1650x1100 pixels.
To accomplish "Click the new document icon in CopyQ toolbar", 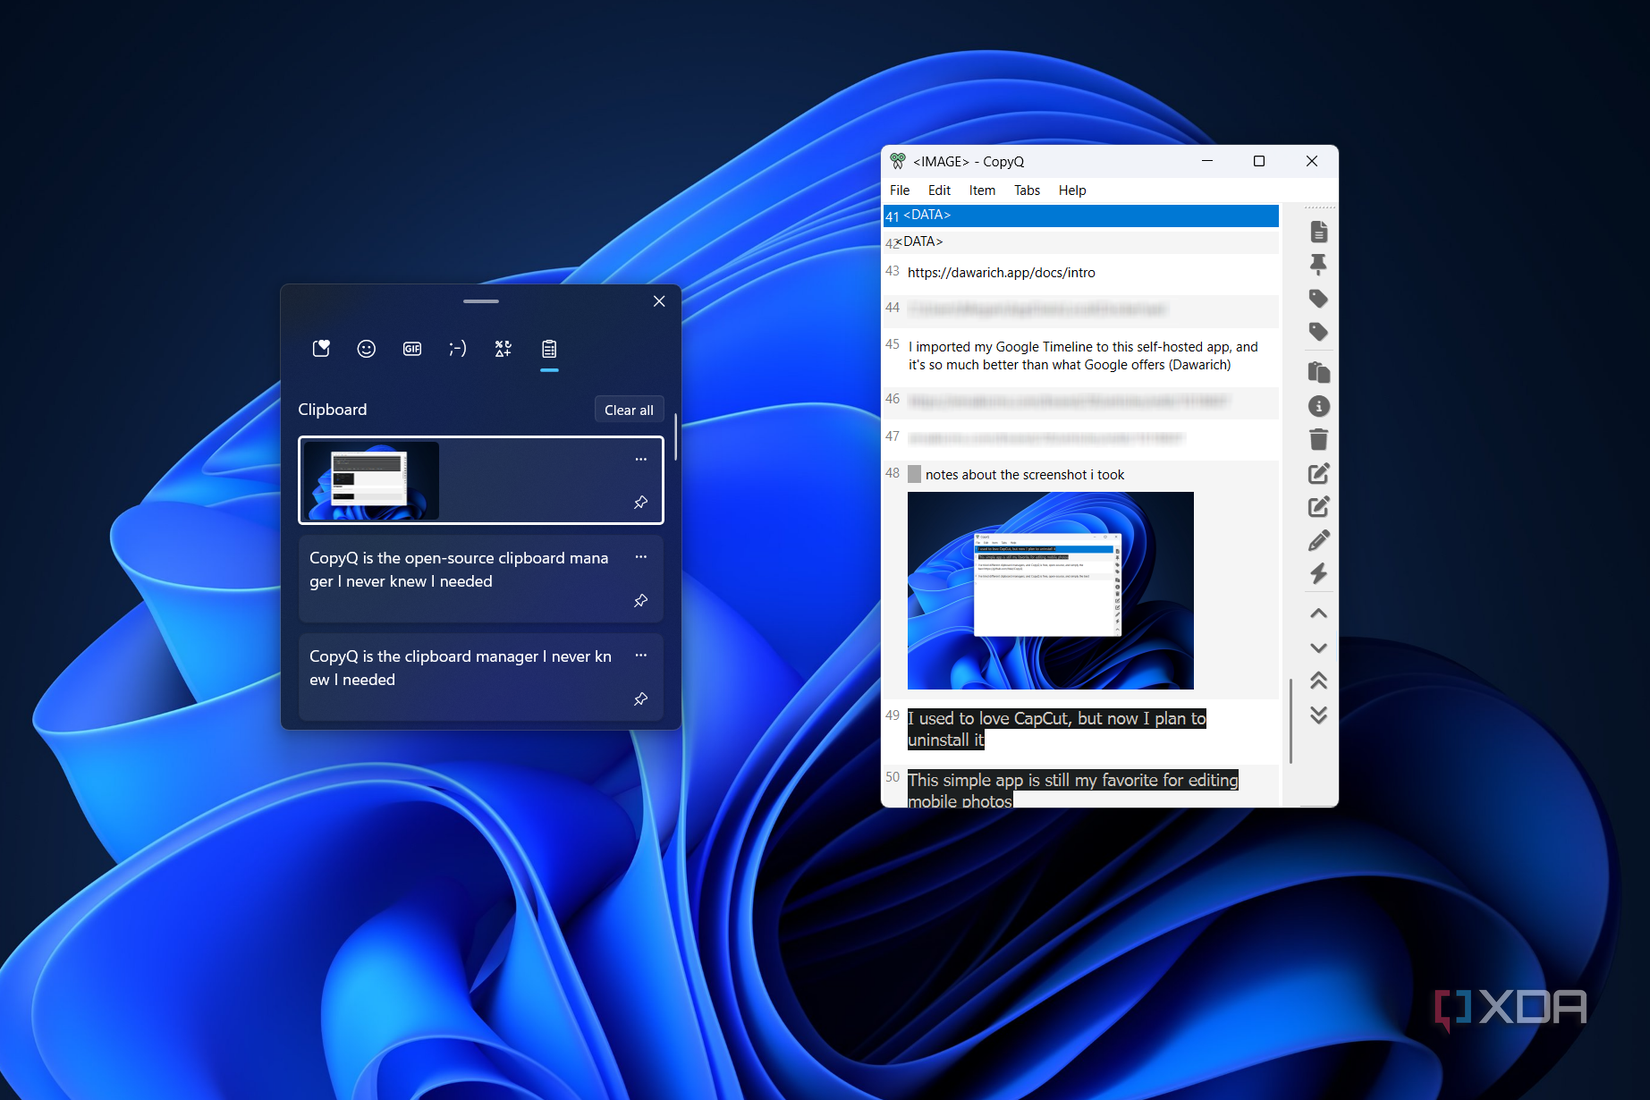I will click(1318, 232).
